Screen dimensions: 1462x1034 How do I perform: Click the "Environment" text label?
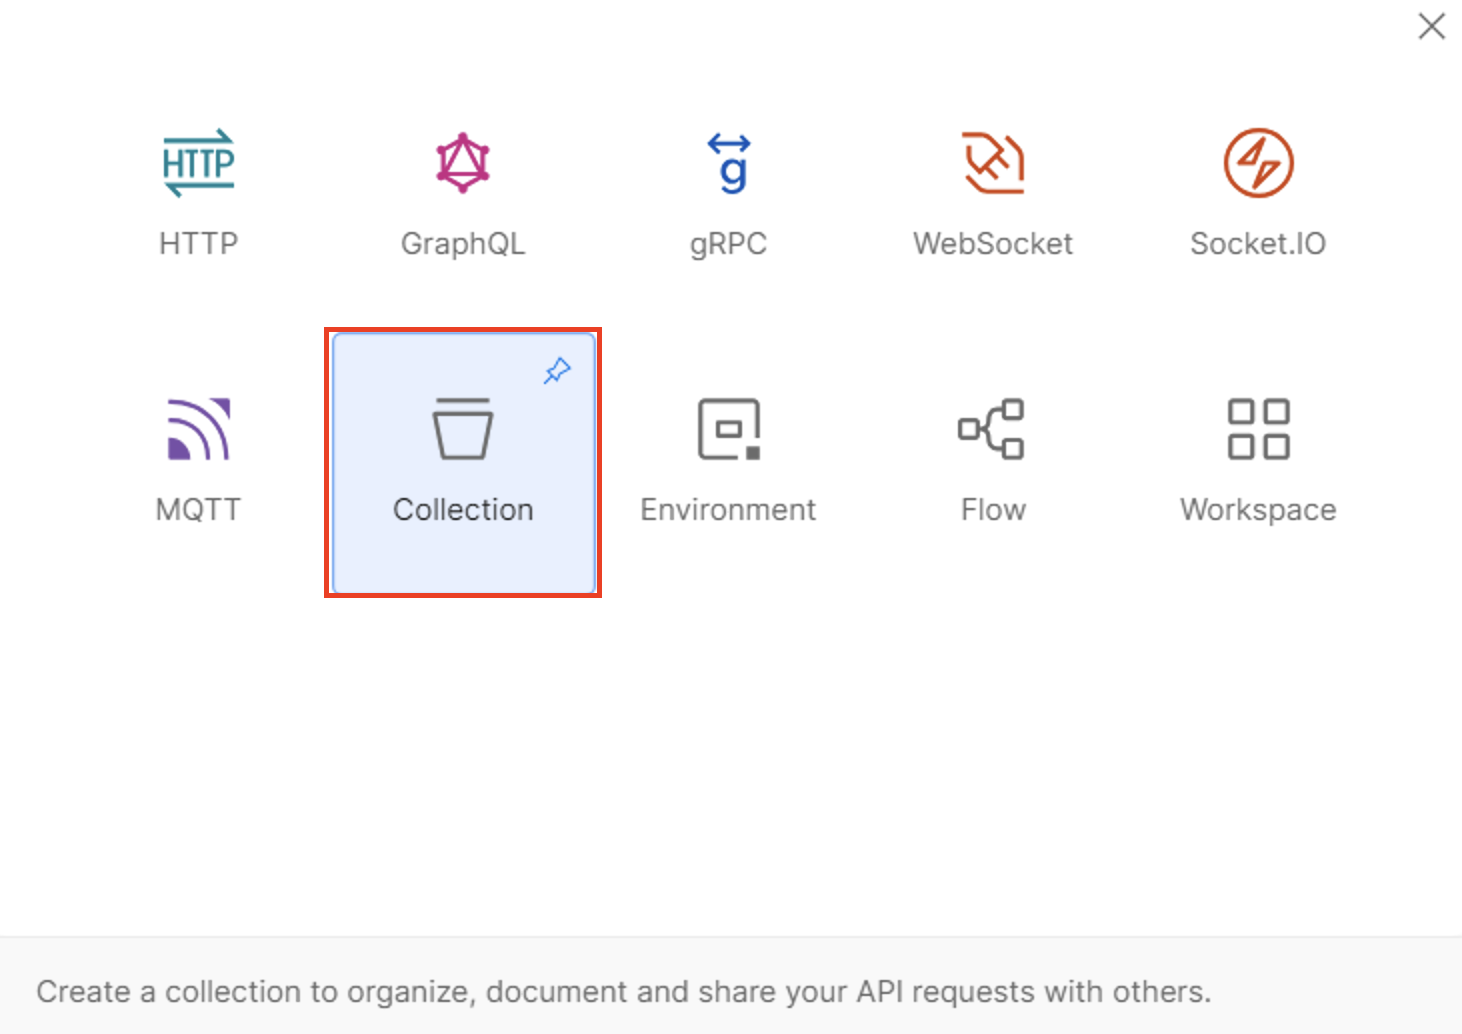[x=728, y=510]
